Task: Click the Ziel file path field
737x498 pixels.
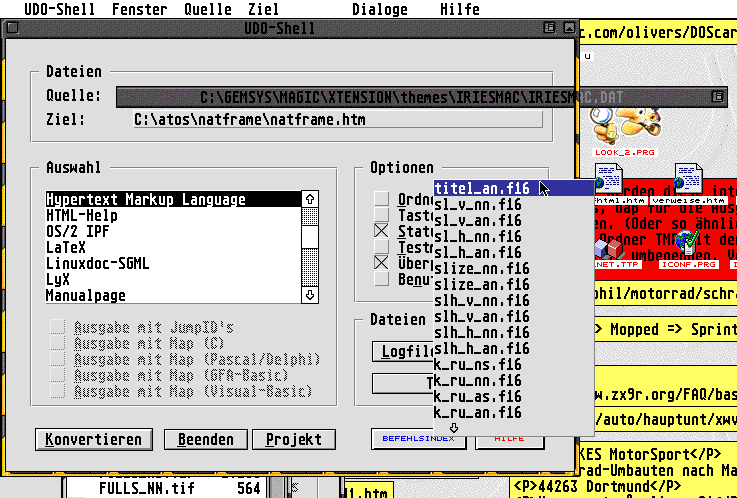Action: 336,120
